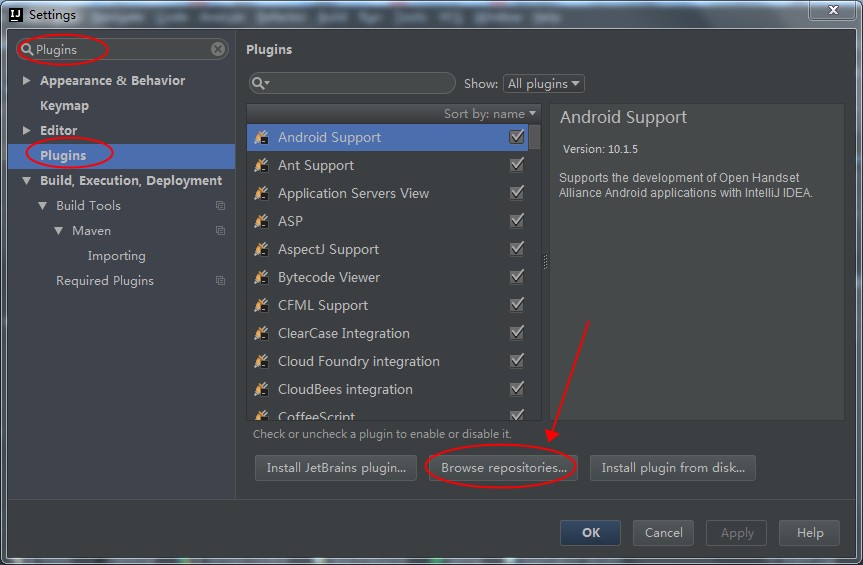
Task: Click the plugins search input field
Action: tap(352, 84)
